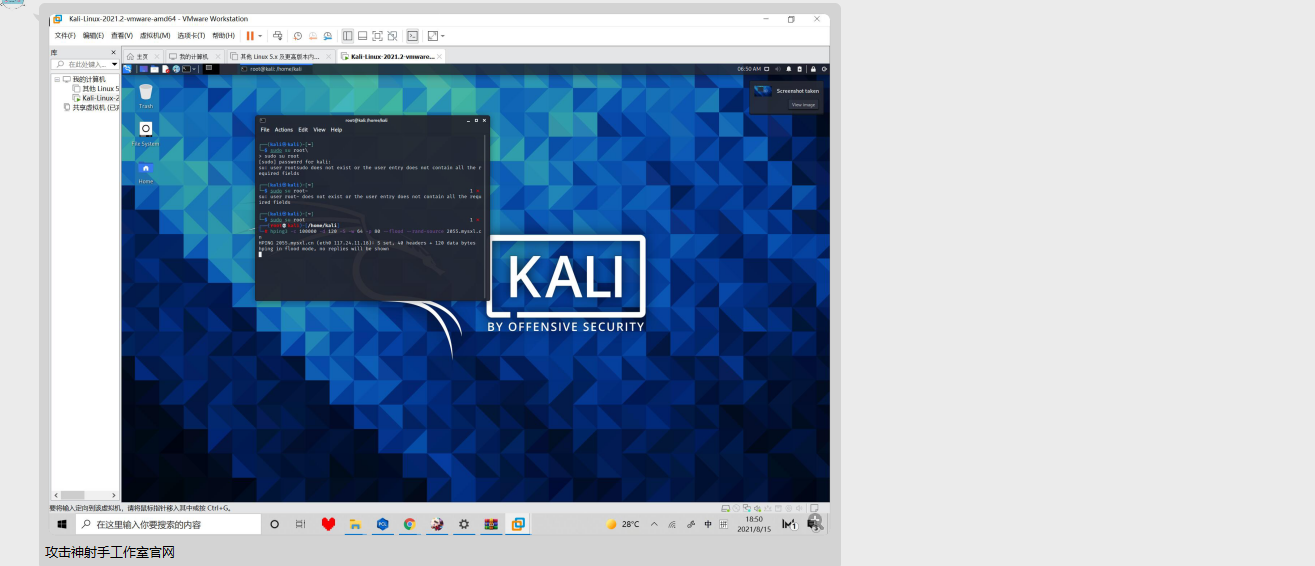Click the console view toolbar icon

coord(412,36)
